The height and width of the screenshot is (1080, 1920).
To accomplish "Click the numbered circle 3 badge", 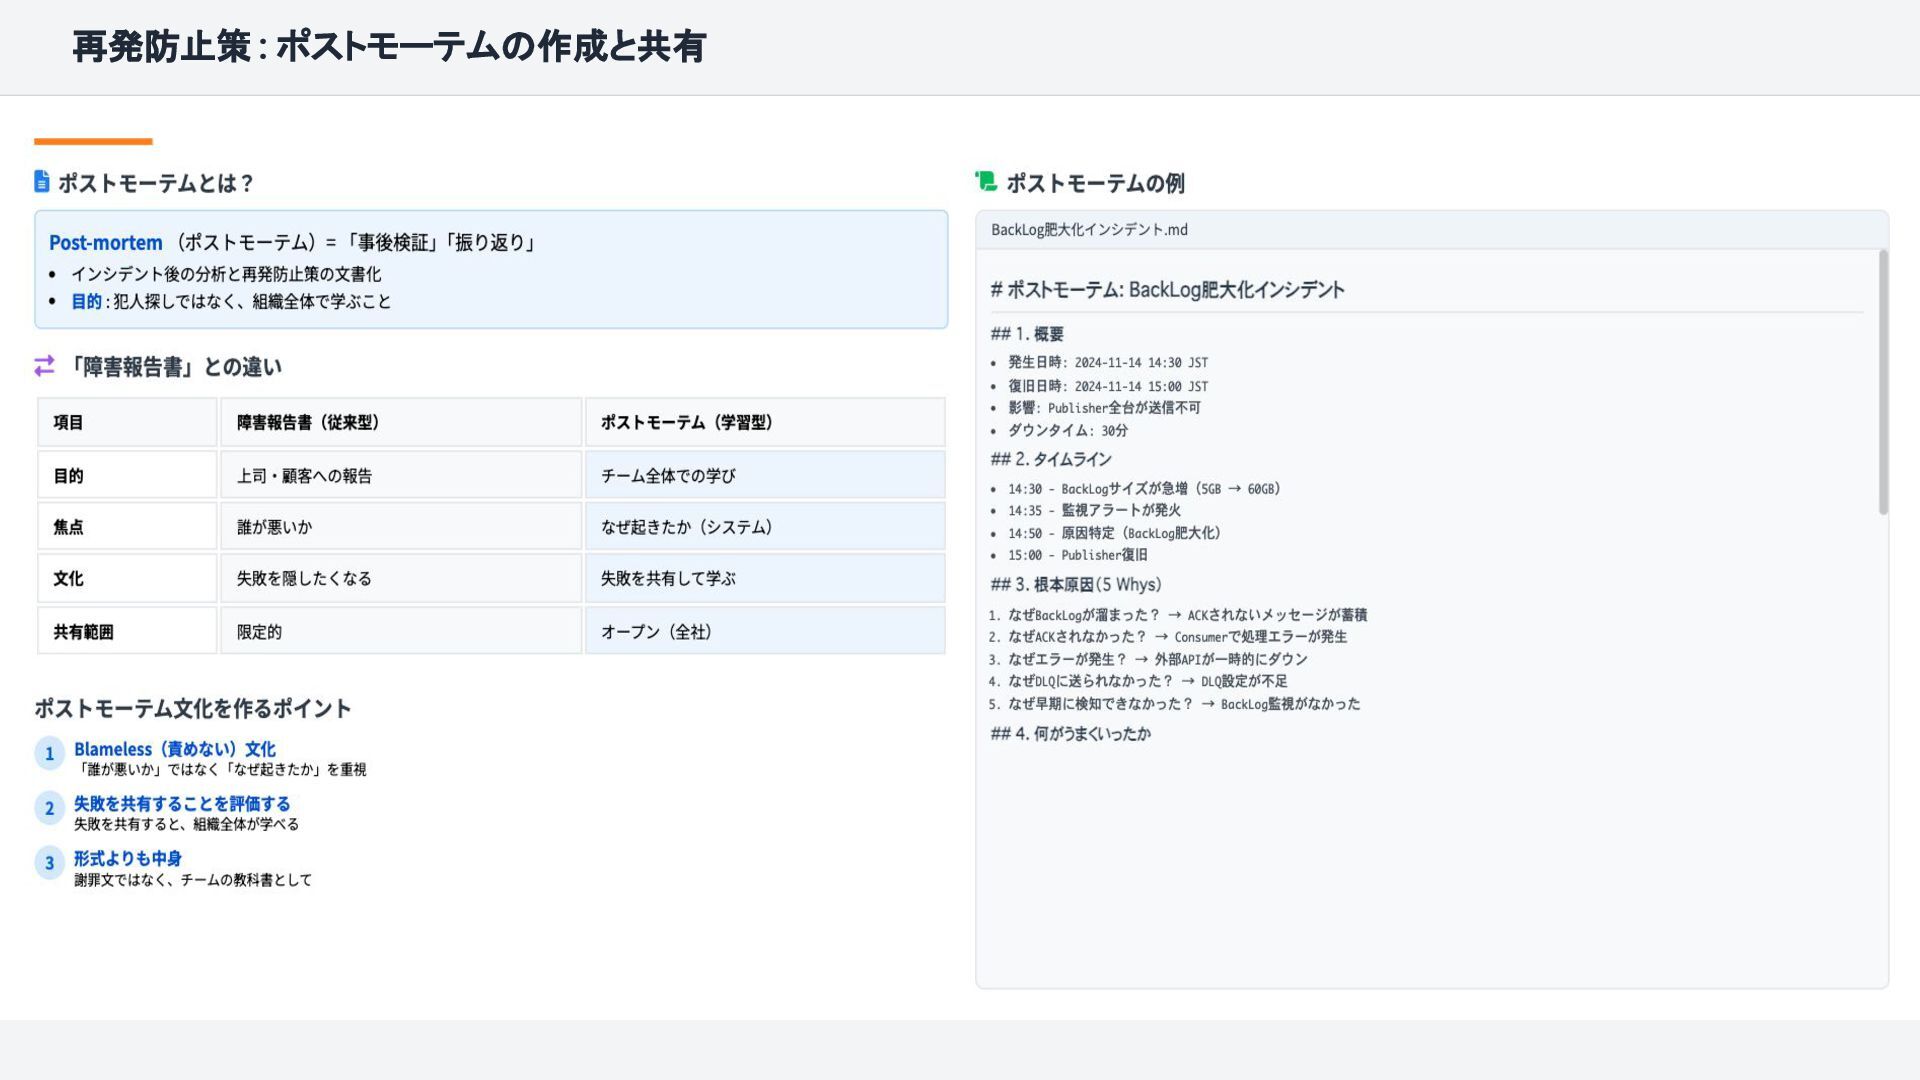I will point(49,863).
